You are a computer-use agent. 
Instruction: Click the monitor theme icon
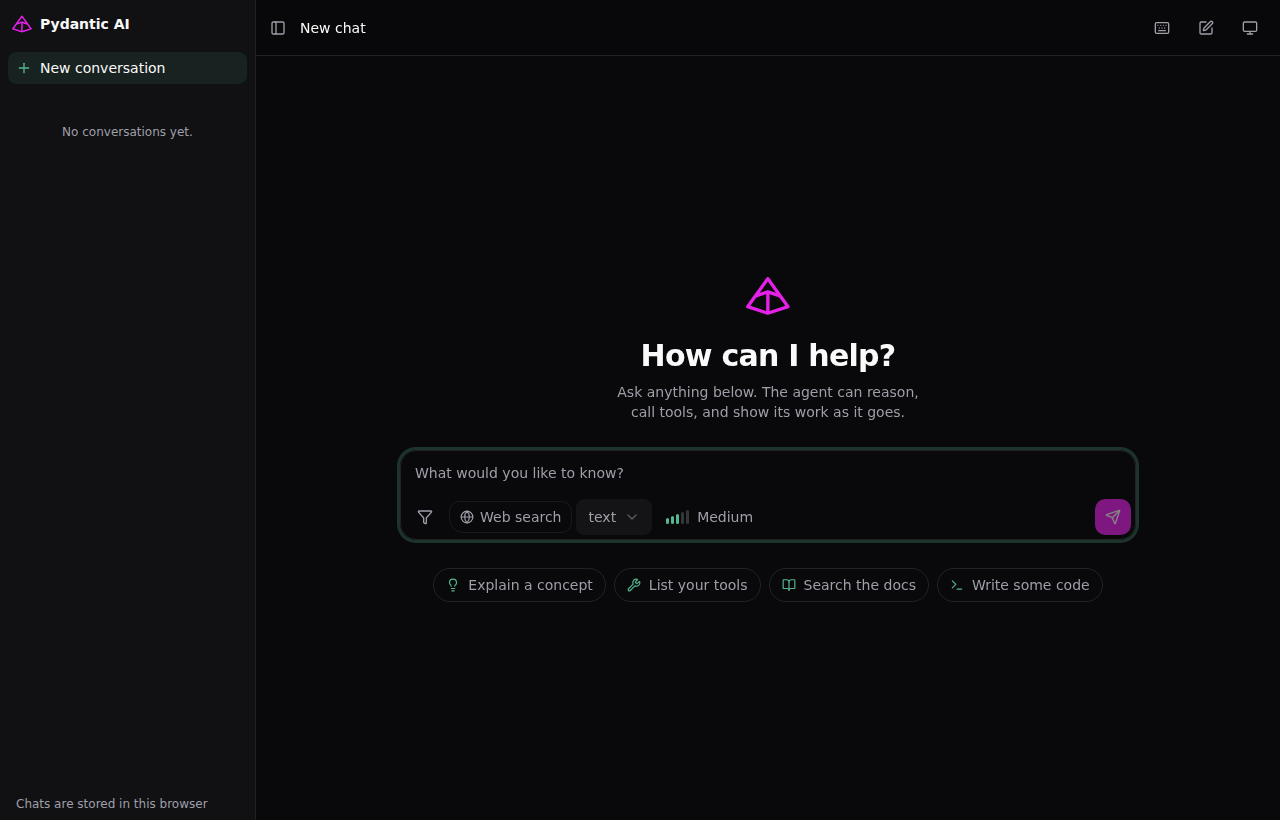pyautogui.click(x=1250, y=28)
